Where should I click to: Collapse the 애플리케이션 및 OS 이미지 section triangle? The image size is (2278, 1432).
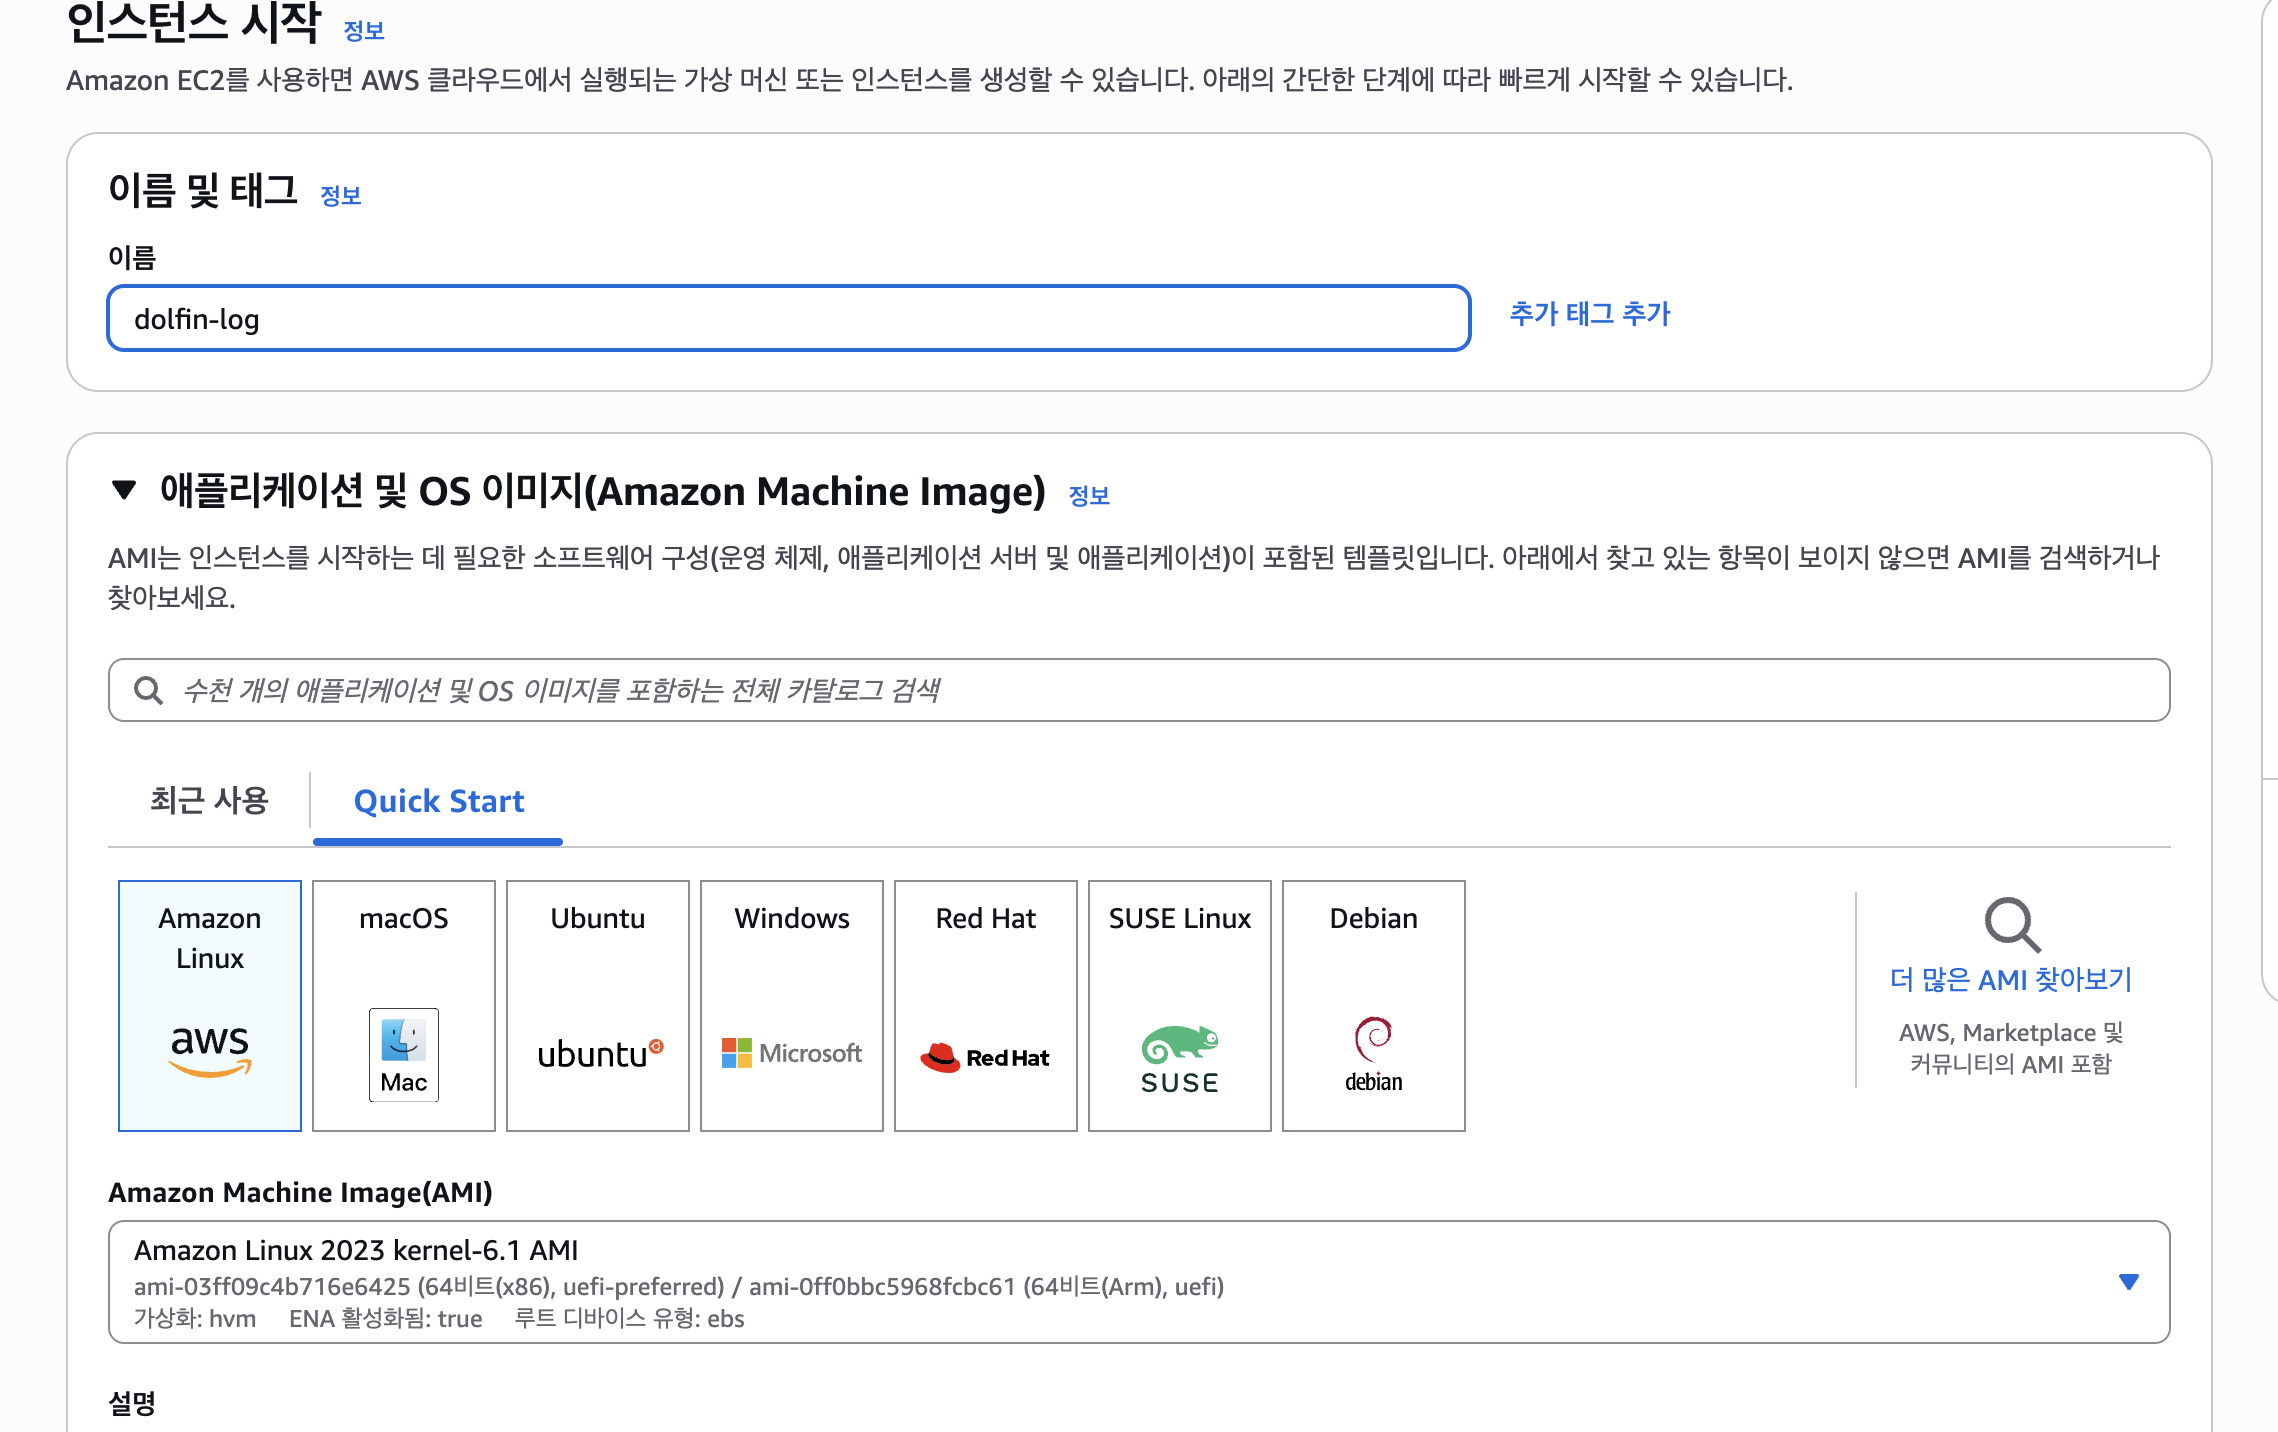(124, 490)
